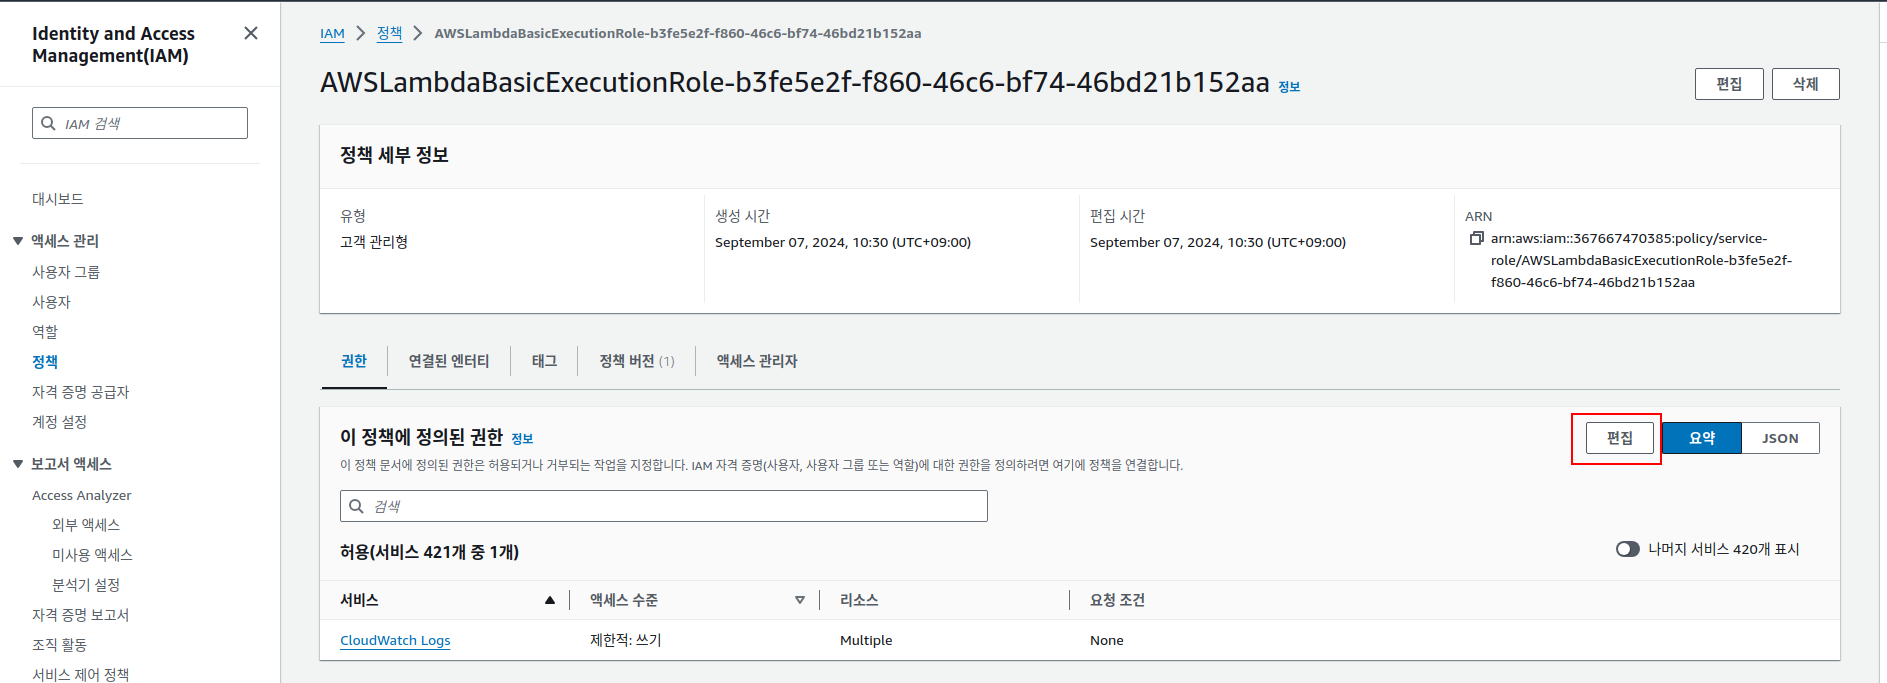Click the Multiple resource cell
The image size is (1887, 683).
pos(866,640)
